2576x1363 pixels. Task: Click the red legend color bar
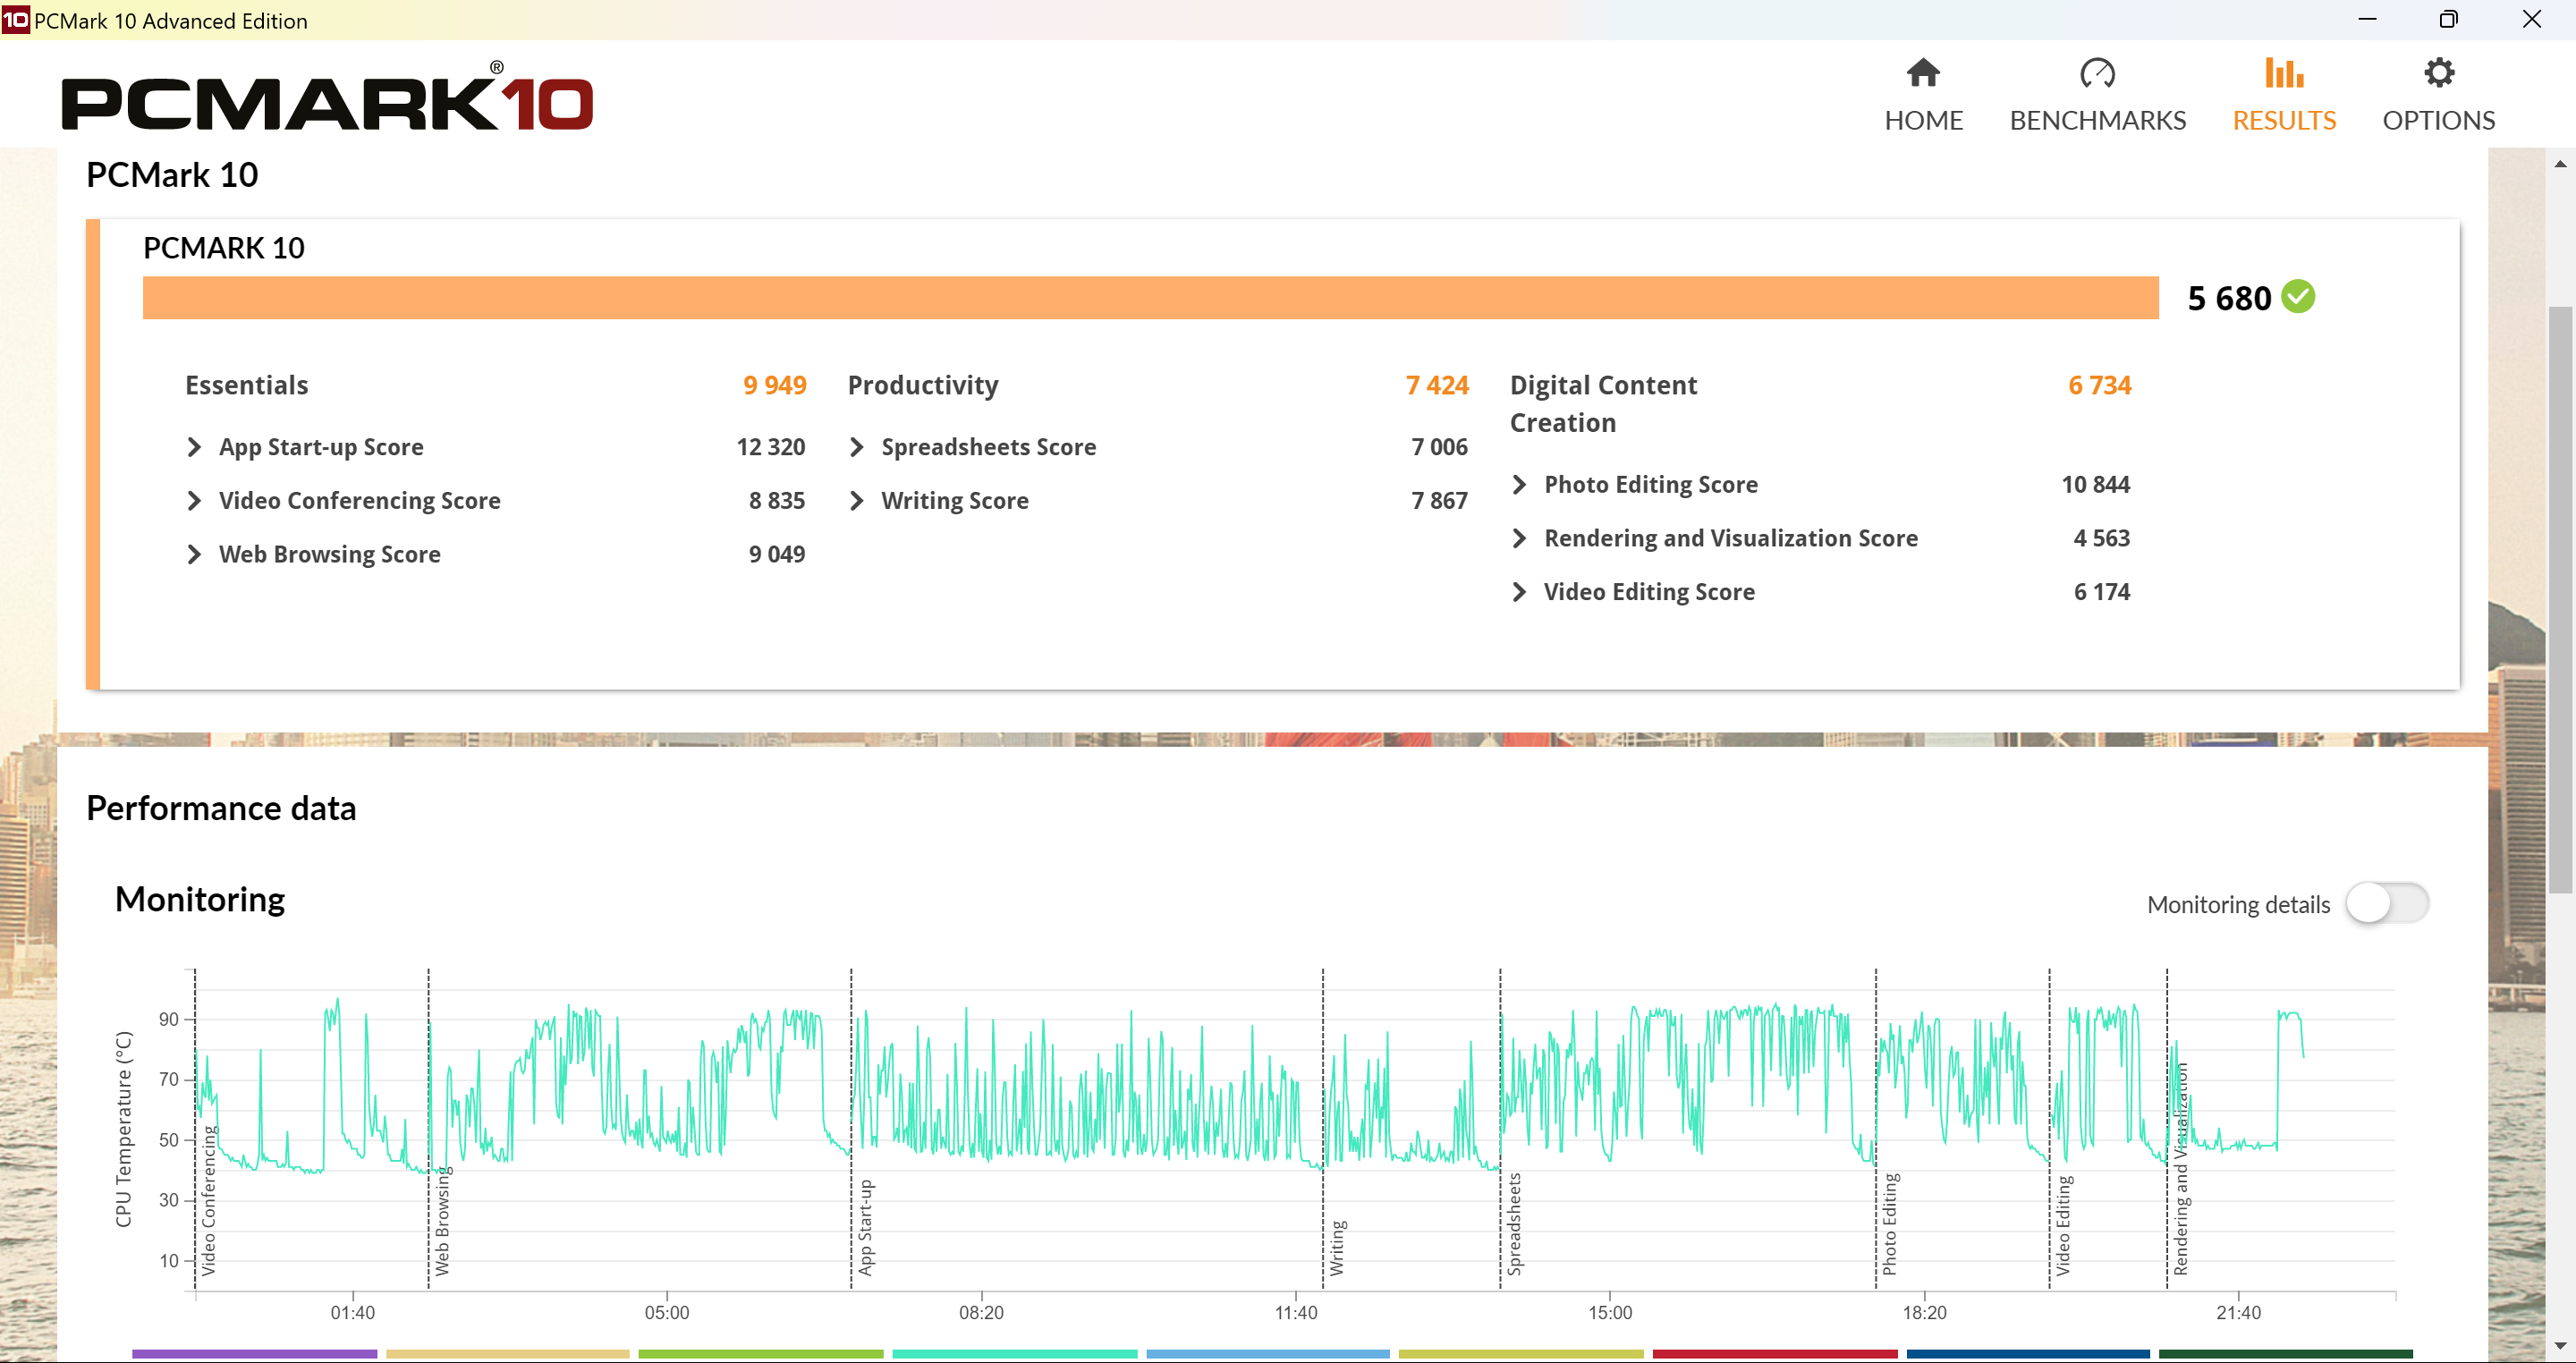[1774, 1354]
